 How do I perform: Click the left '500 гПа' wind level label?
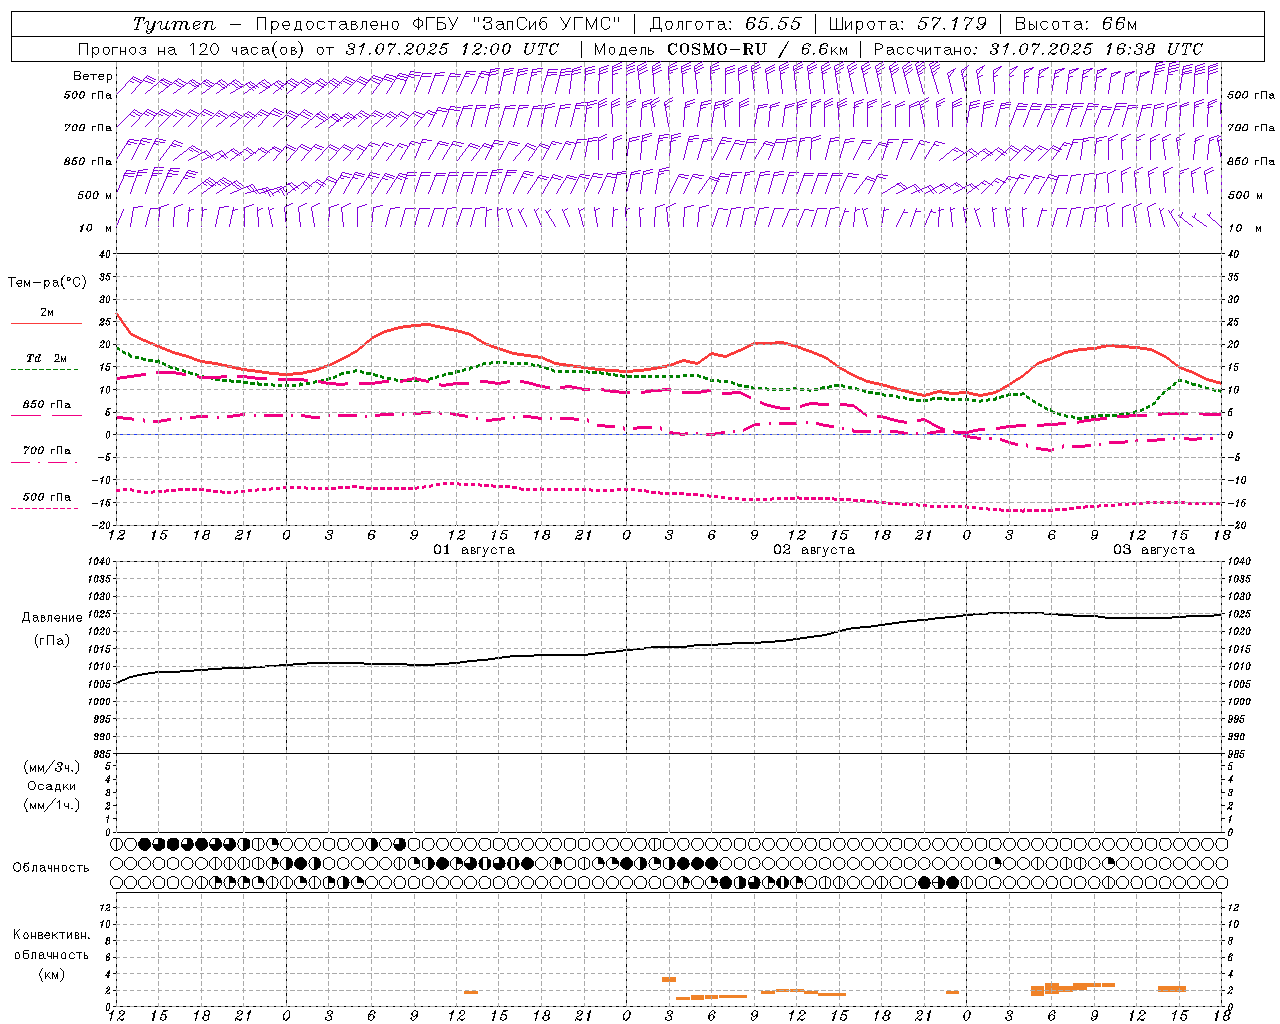[88, 95]
